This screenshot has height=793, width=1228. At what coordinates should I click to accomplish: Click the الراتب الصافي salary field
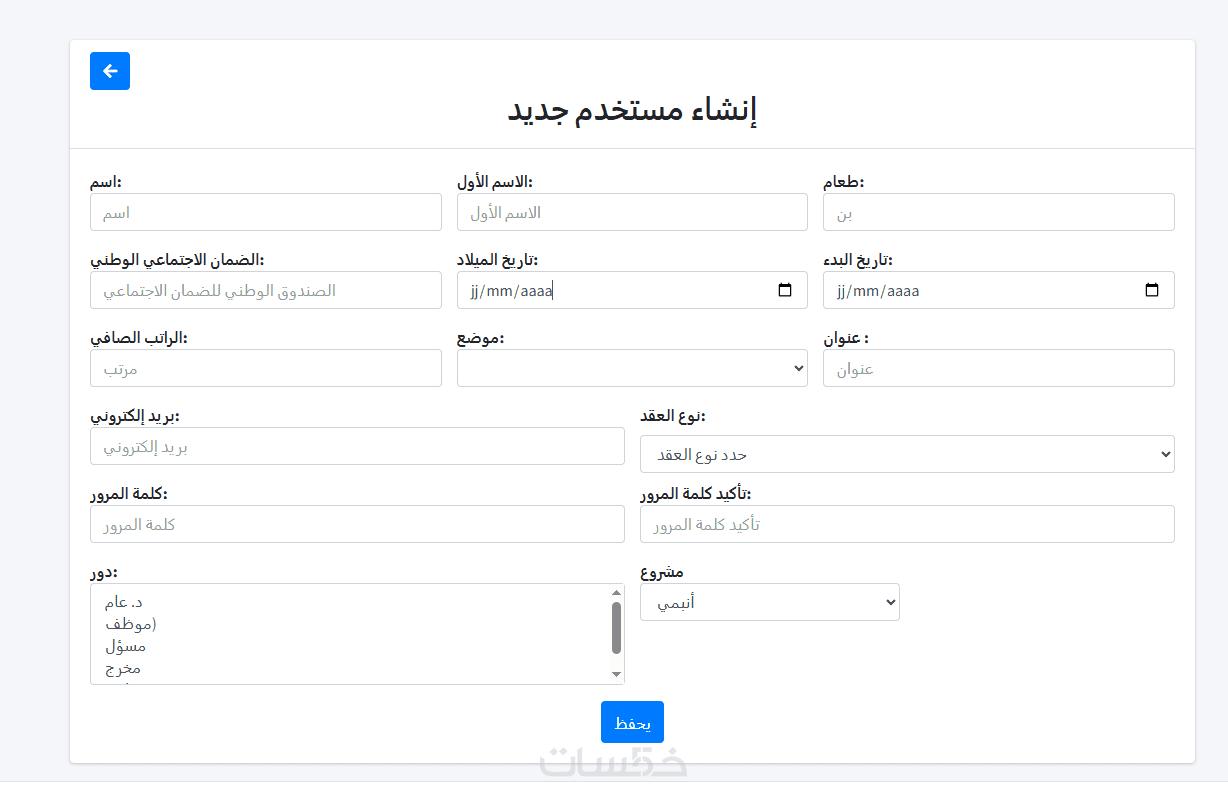pyautogui.click(x=266, y=369)
